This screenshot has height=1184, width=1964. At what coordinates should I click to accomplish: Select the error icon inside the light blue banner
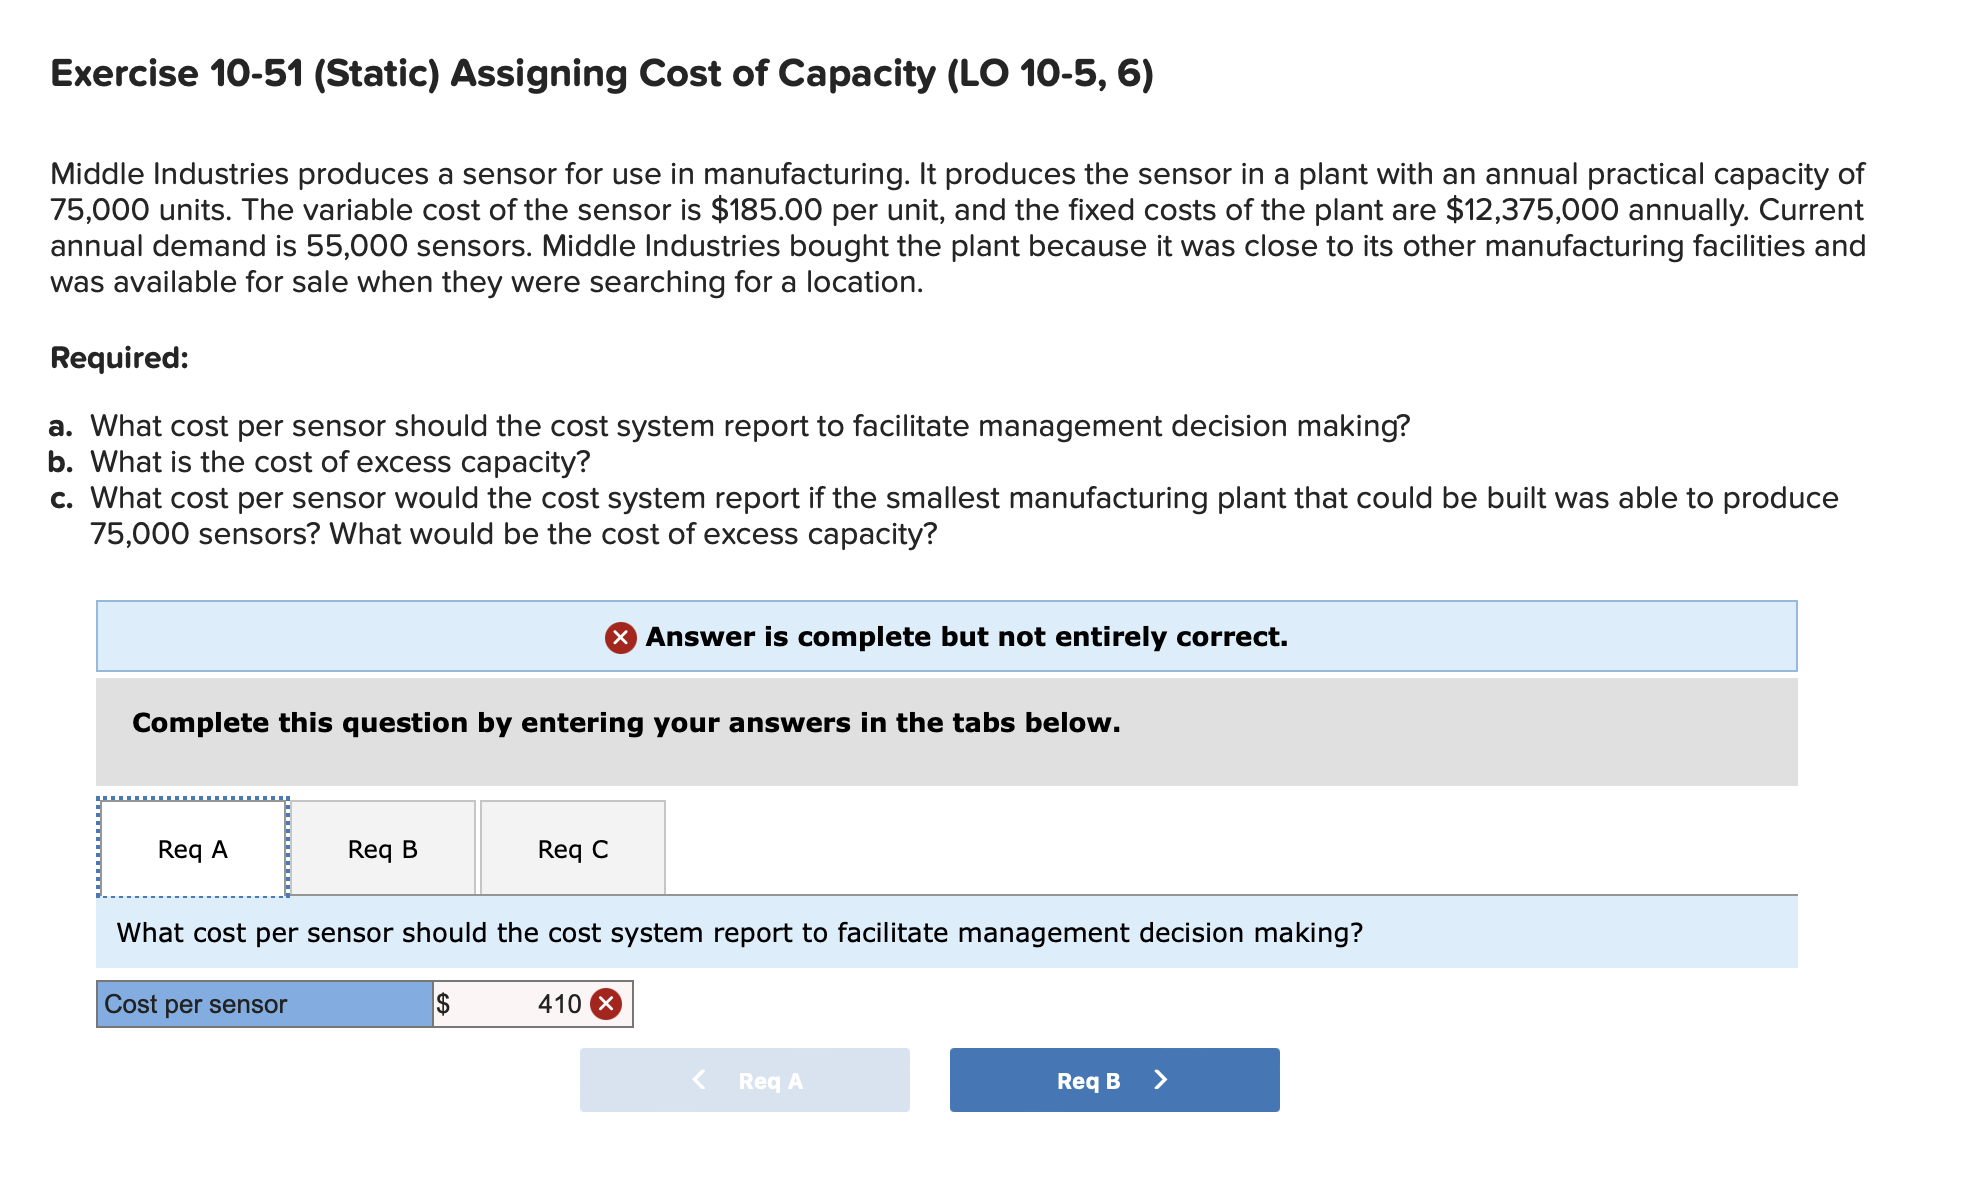[x=623, y=637]
